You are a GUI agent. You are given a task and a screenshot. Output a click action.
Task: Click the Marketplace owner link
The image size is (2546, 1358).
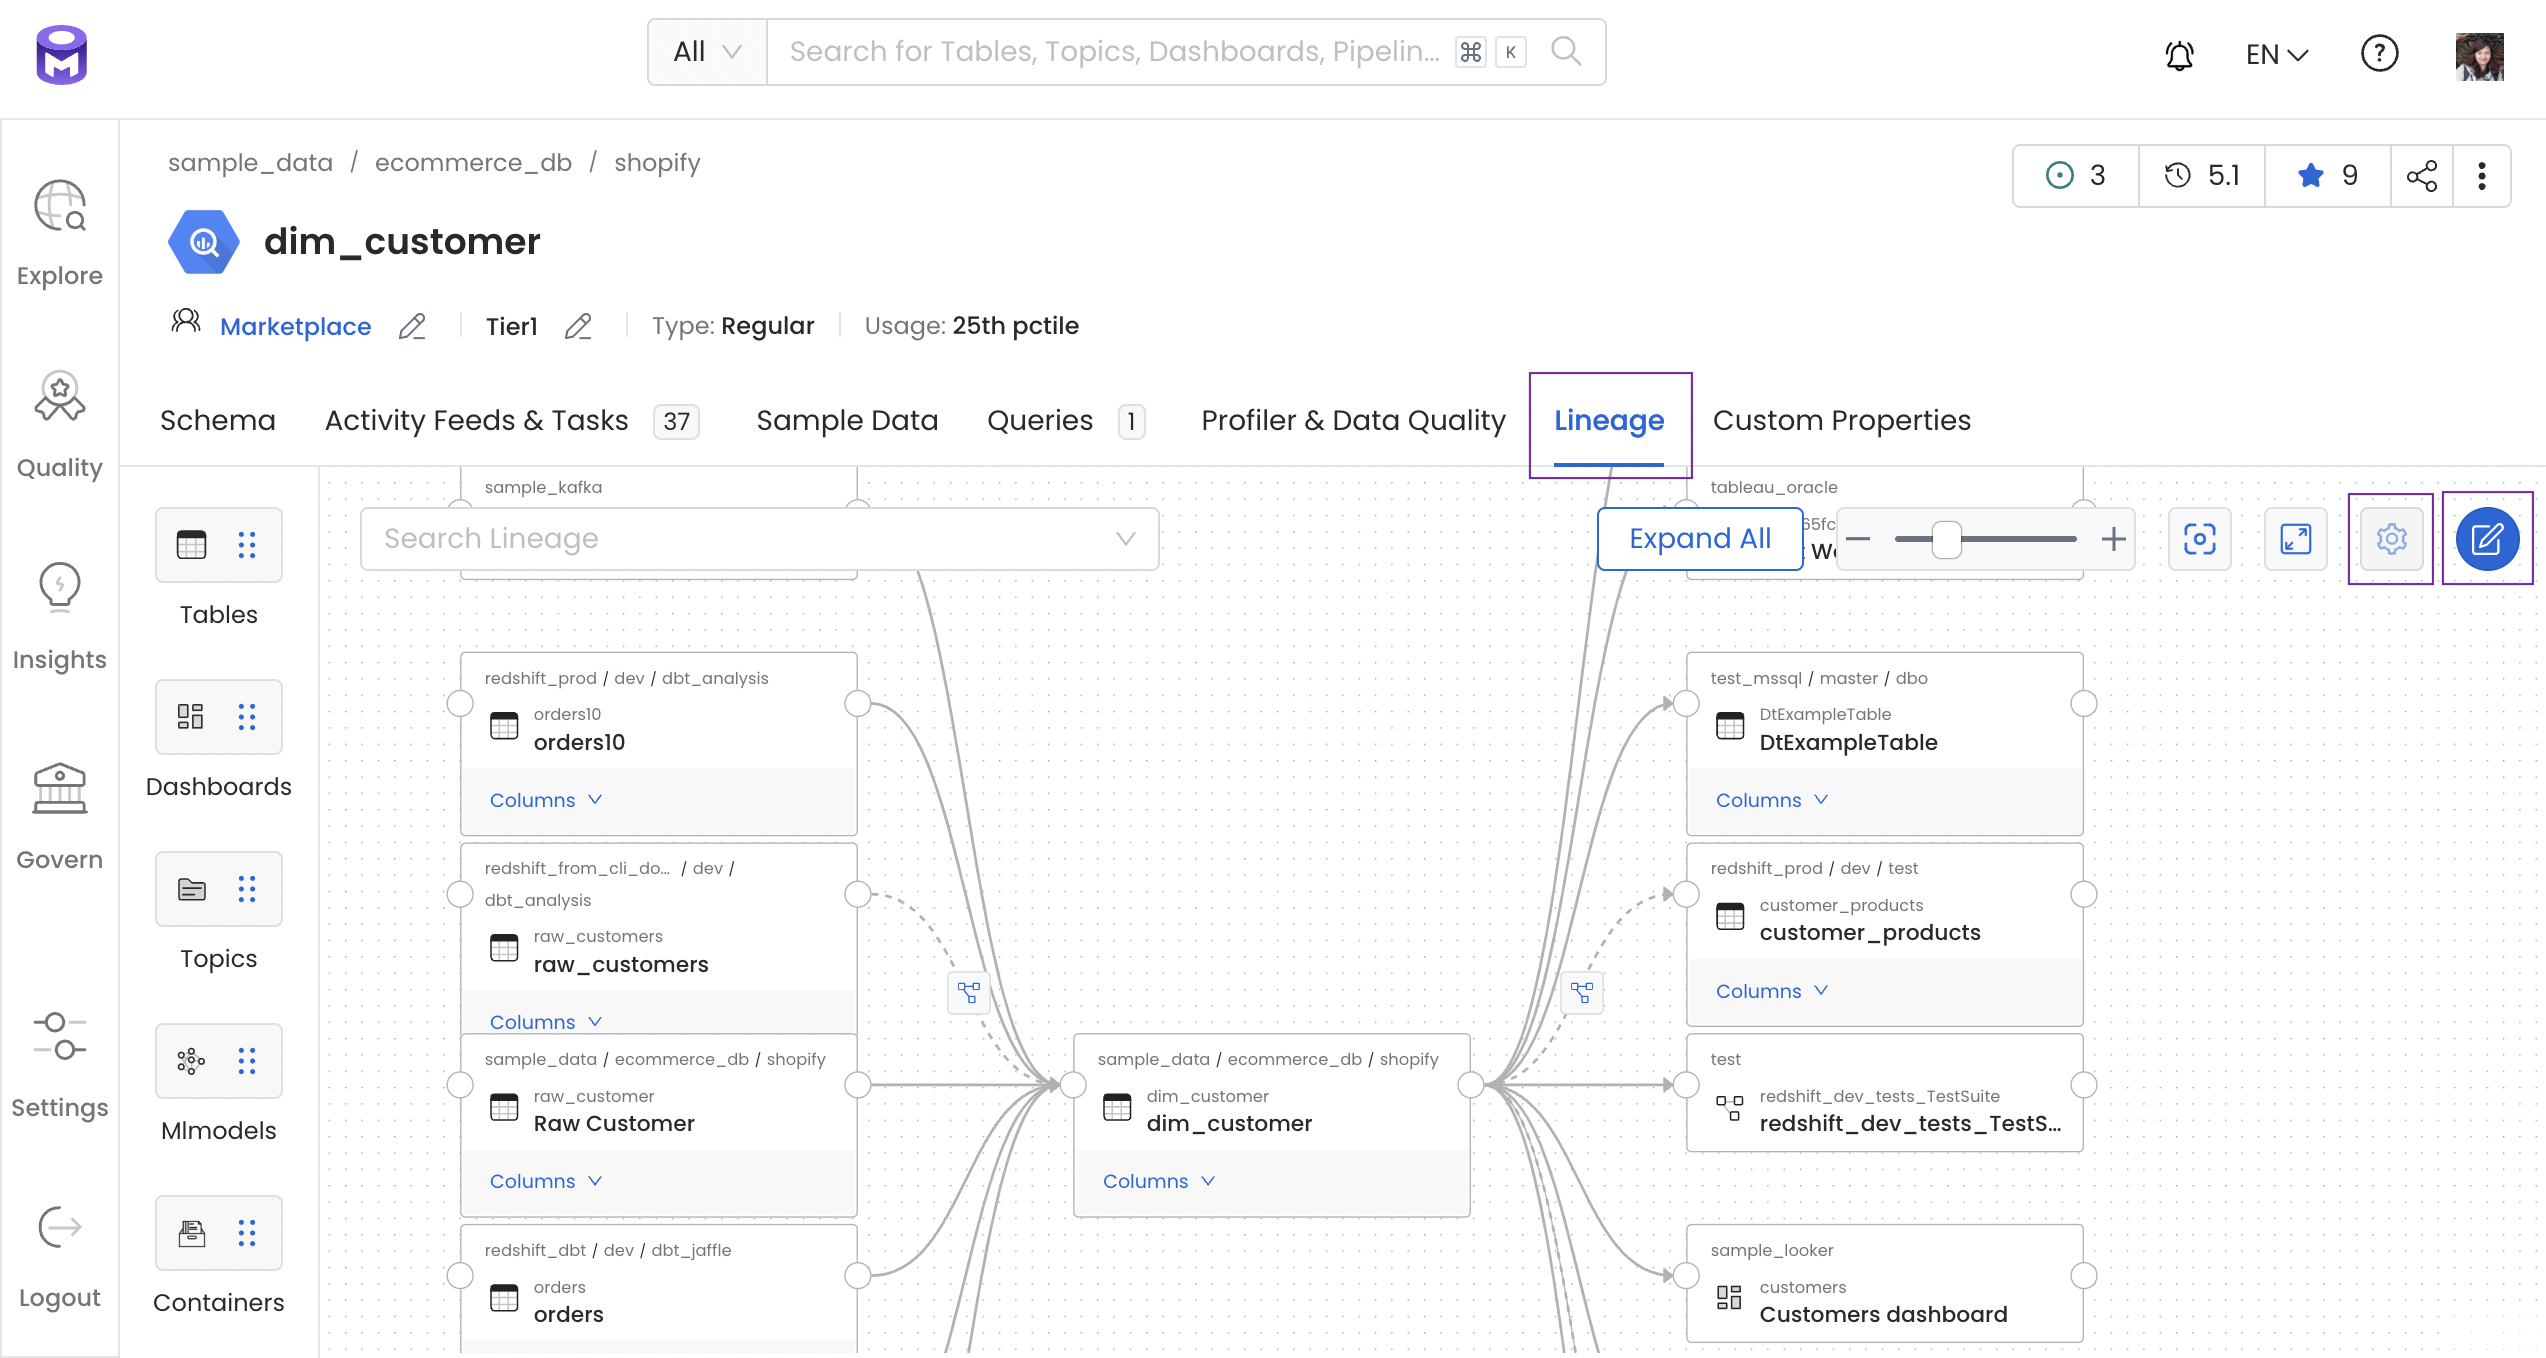pyautogui.click(x=295, y=325)
